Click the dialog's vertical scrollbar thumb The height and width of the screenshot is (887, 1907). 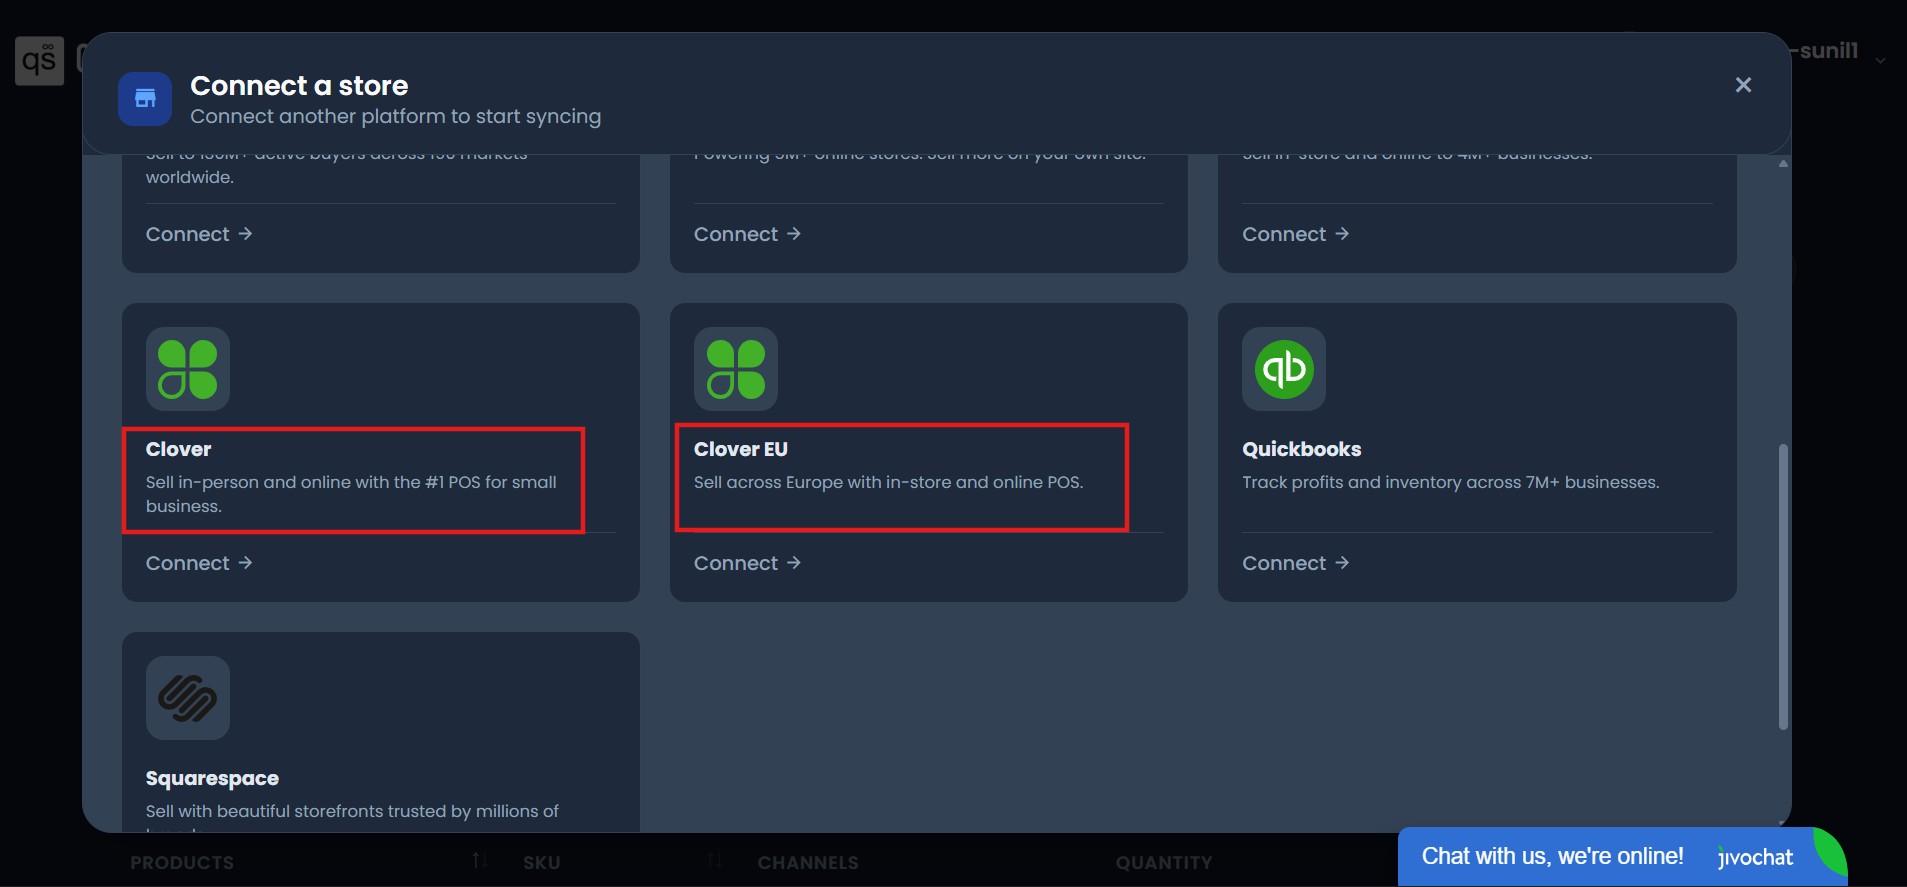click(1783, 586)
